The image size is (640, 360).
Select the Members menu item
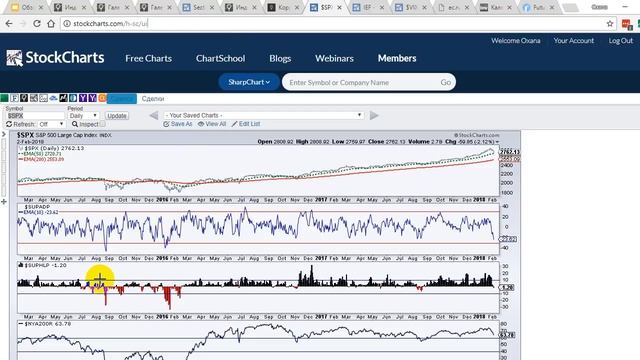point(397,58)
